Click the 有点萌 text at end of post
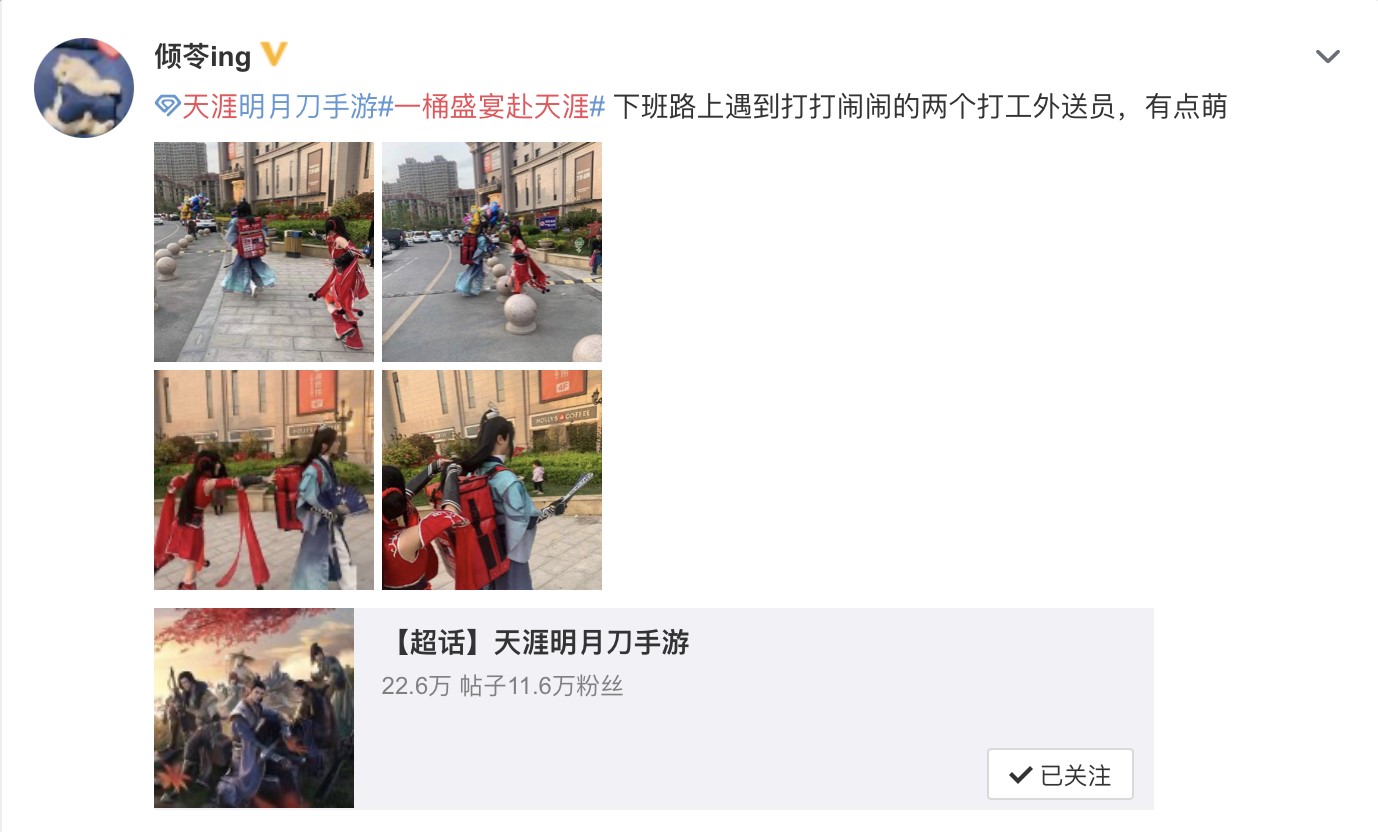1378x832 pixels. [1186, 107]
